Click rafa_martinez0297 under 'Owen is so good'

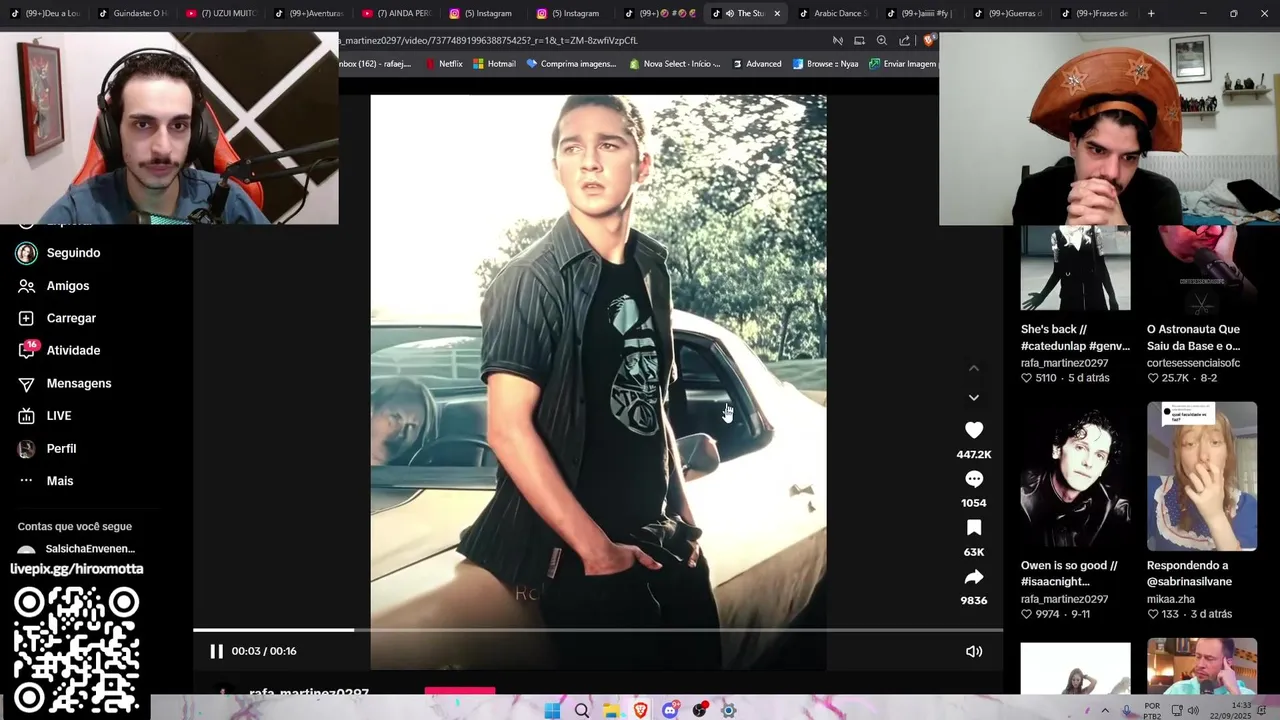pos(1064,599)
